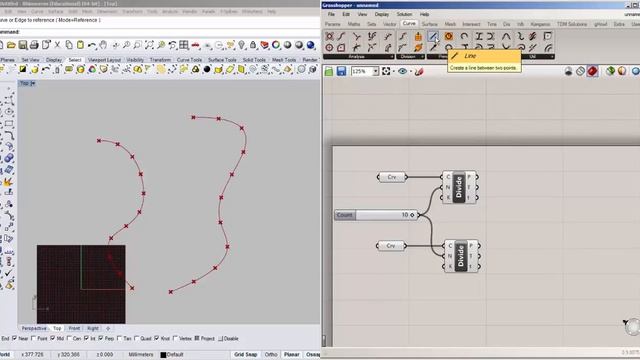640x360 pixels.
Task: Select the lower Divide component on canvas
Action: coord(461,256)
